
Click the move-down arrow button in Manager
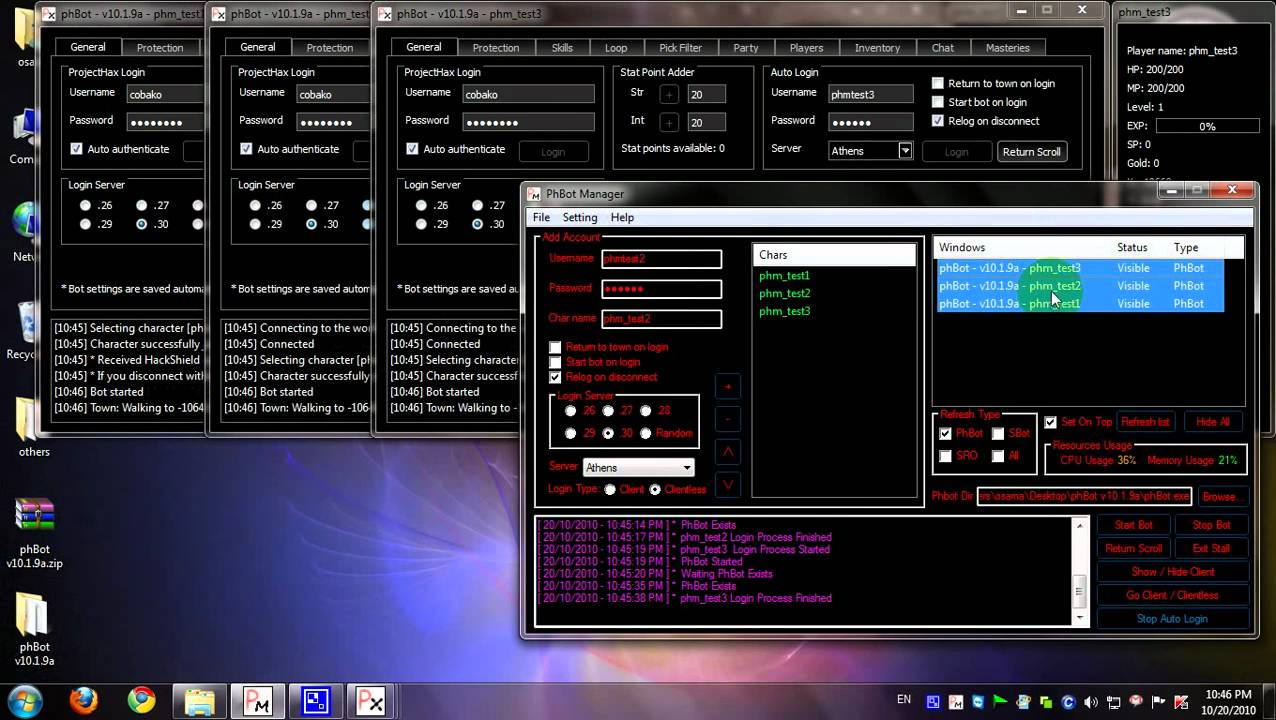point(728,485)
